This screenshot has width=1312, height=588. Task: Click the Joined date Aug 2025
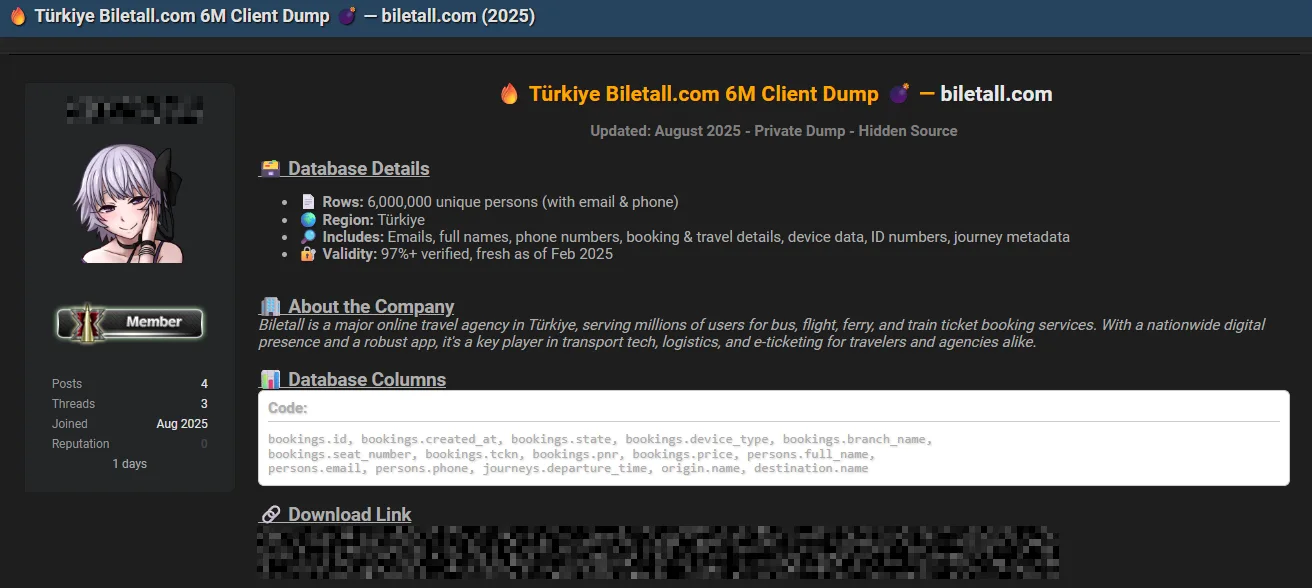coord(182,424)
